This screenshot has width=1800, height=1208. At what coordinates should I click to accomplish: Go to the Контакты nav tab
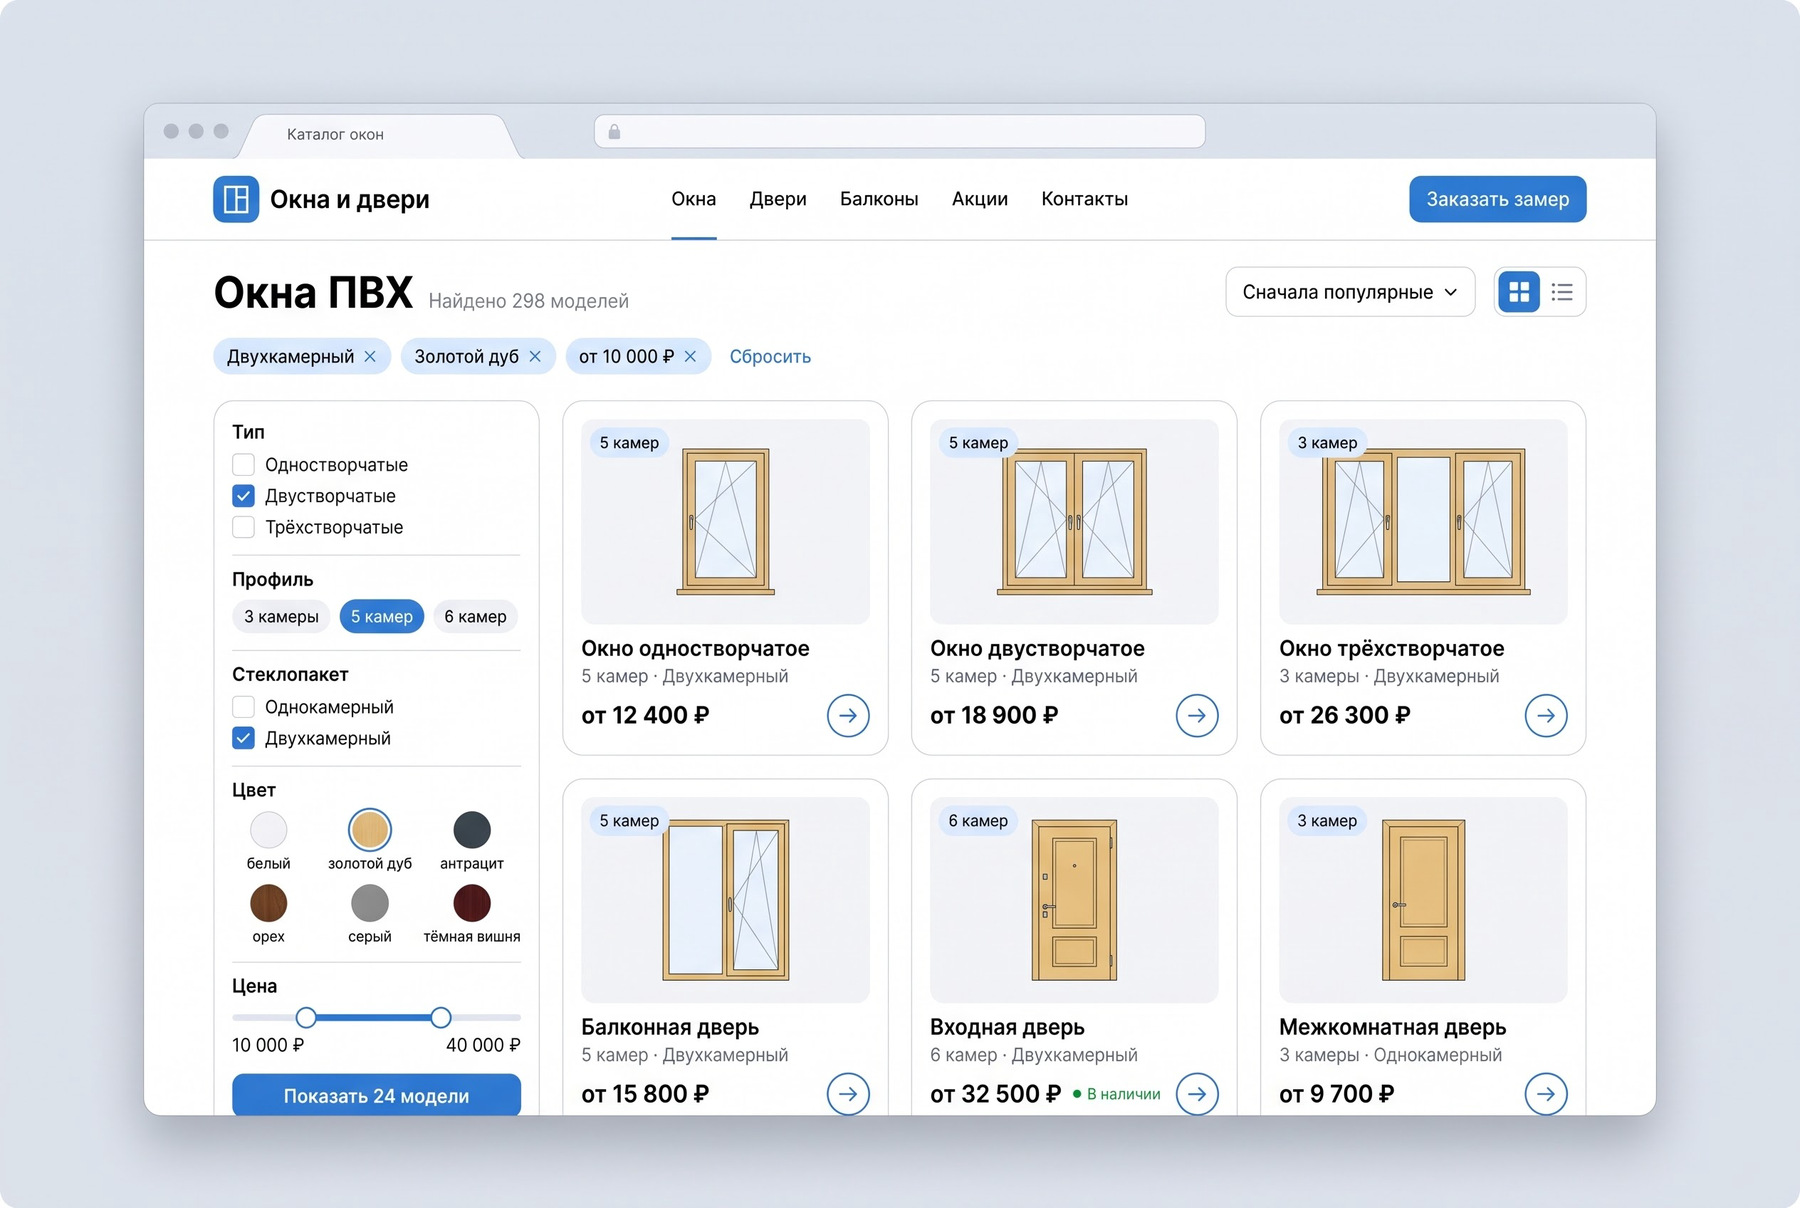point(1085,199)
